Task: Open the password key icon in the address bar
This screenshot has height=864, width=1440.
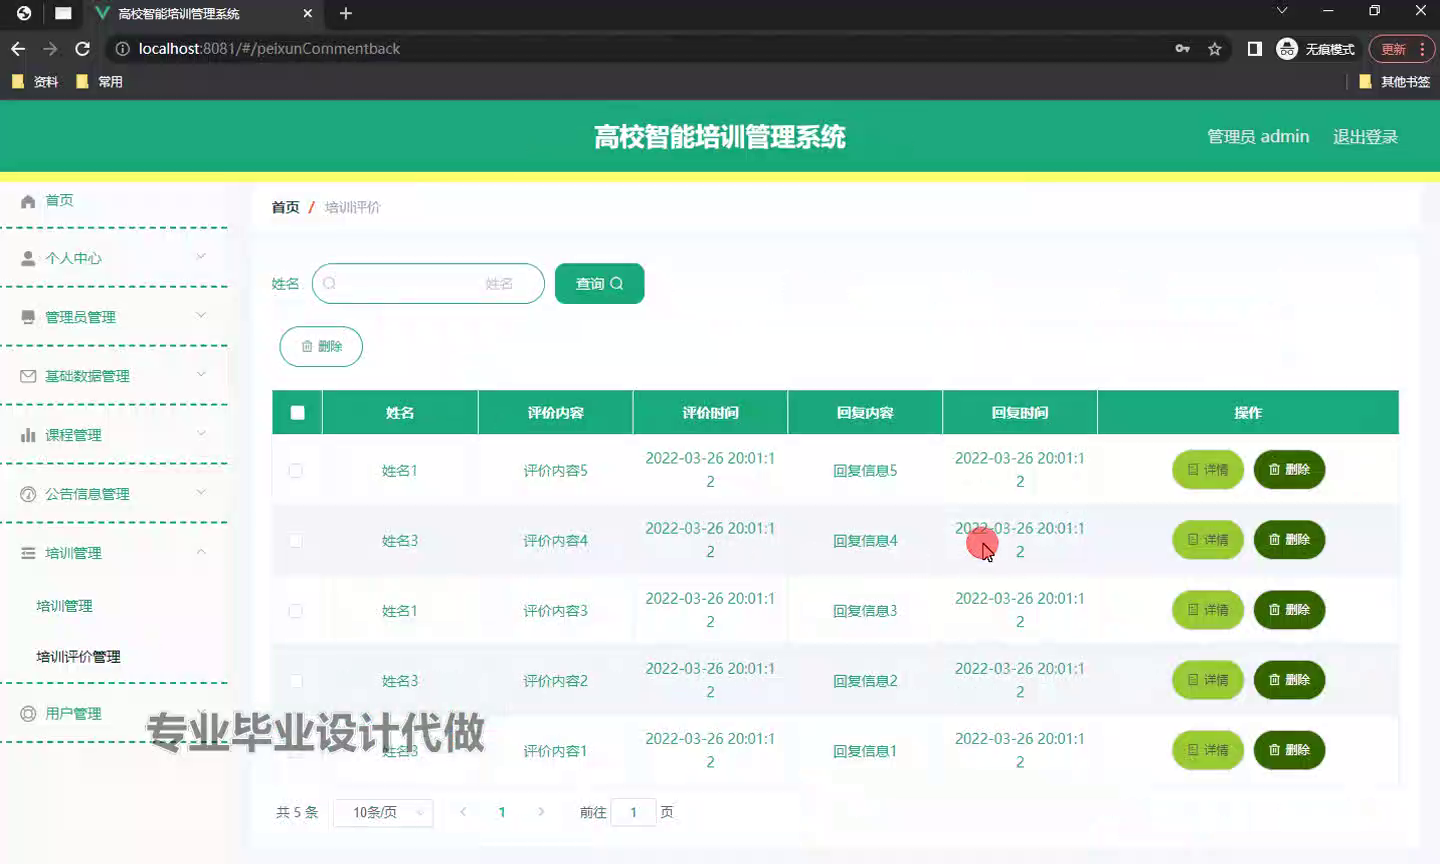Action: (1183, 48)
